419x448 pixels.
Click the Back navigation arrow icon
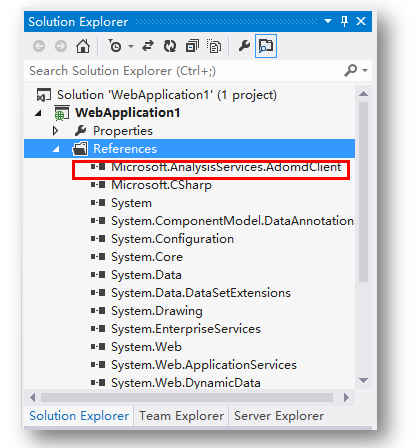click(39, 46)
